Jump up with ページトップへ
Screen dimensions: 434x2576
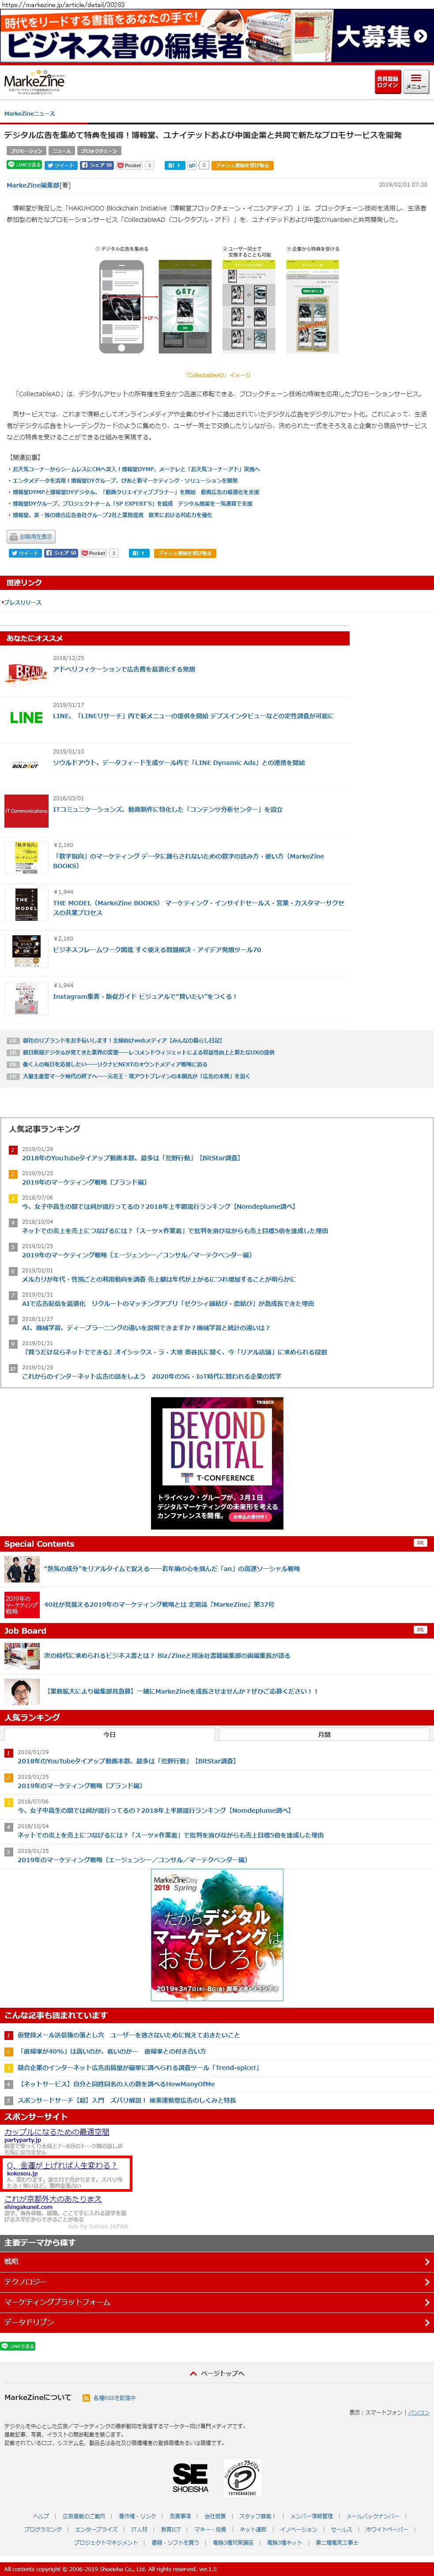217,2373
